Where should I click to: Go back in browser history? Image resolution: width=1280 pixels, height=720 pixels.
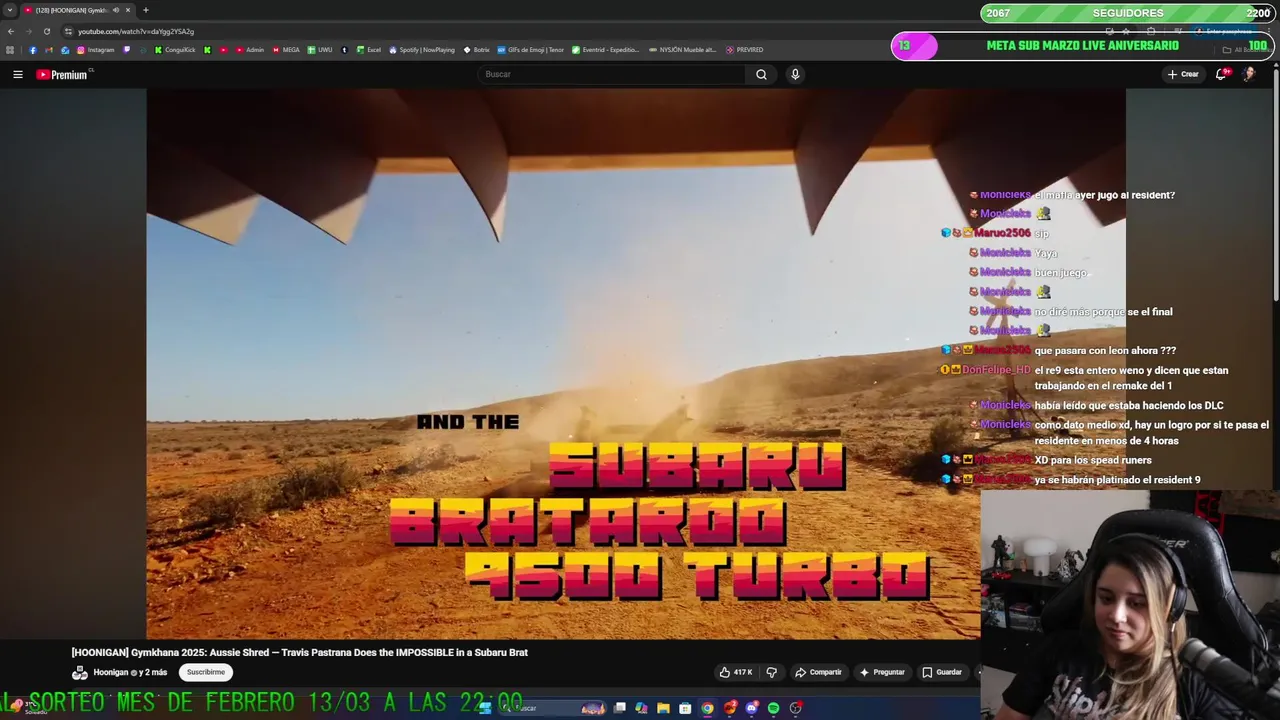tap(11, 31)
